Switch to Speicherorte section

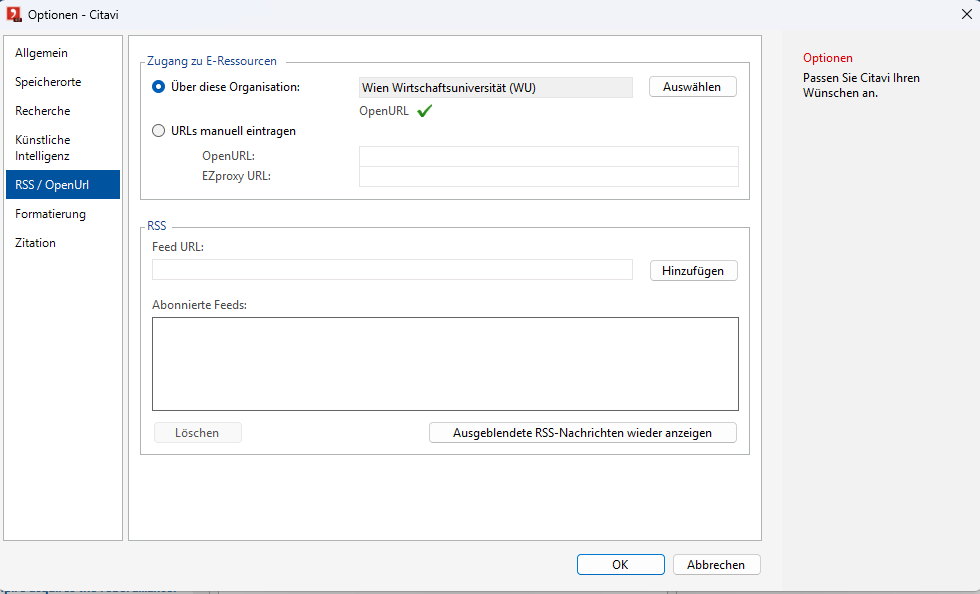point(48,82)
